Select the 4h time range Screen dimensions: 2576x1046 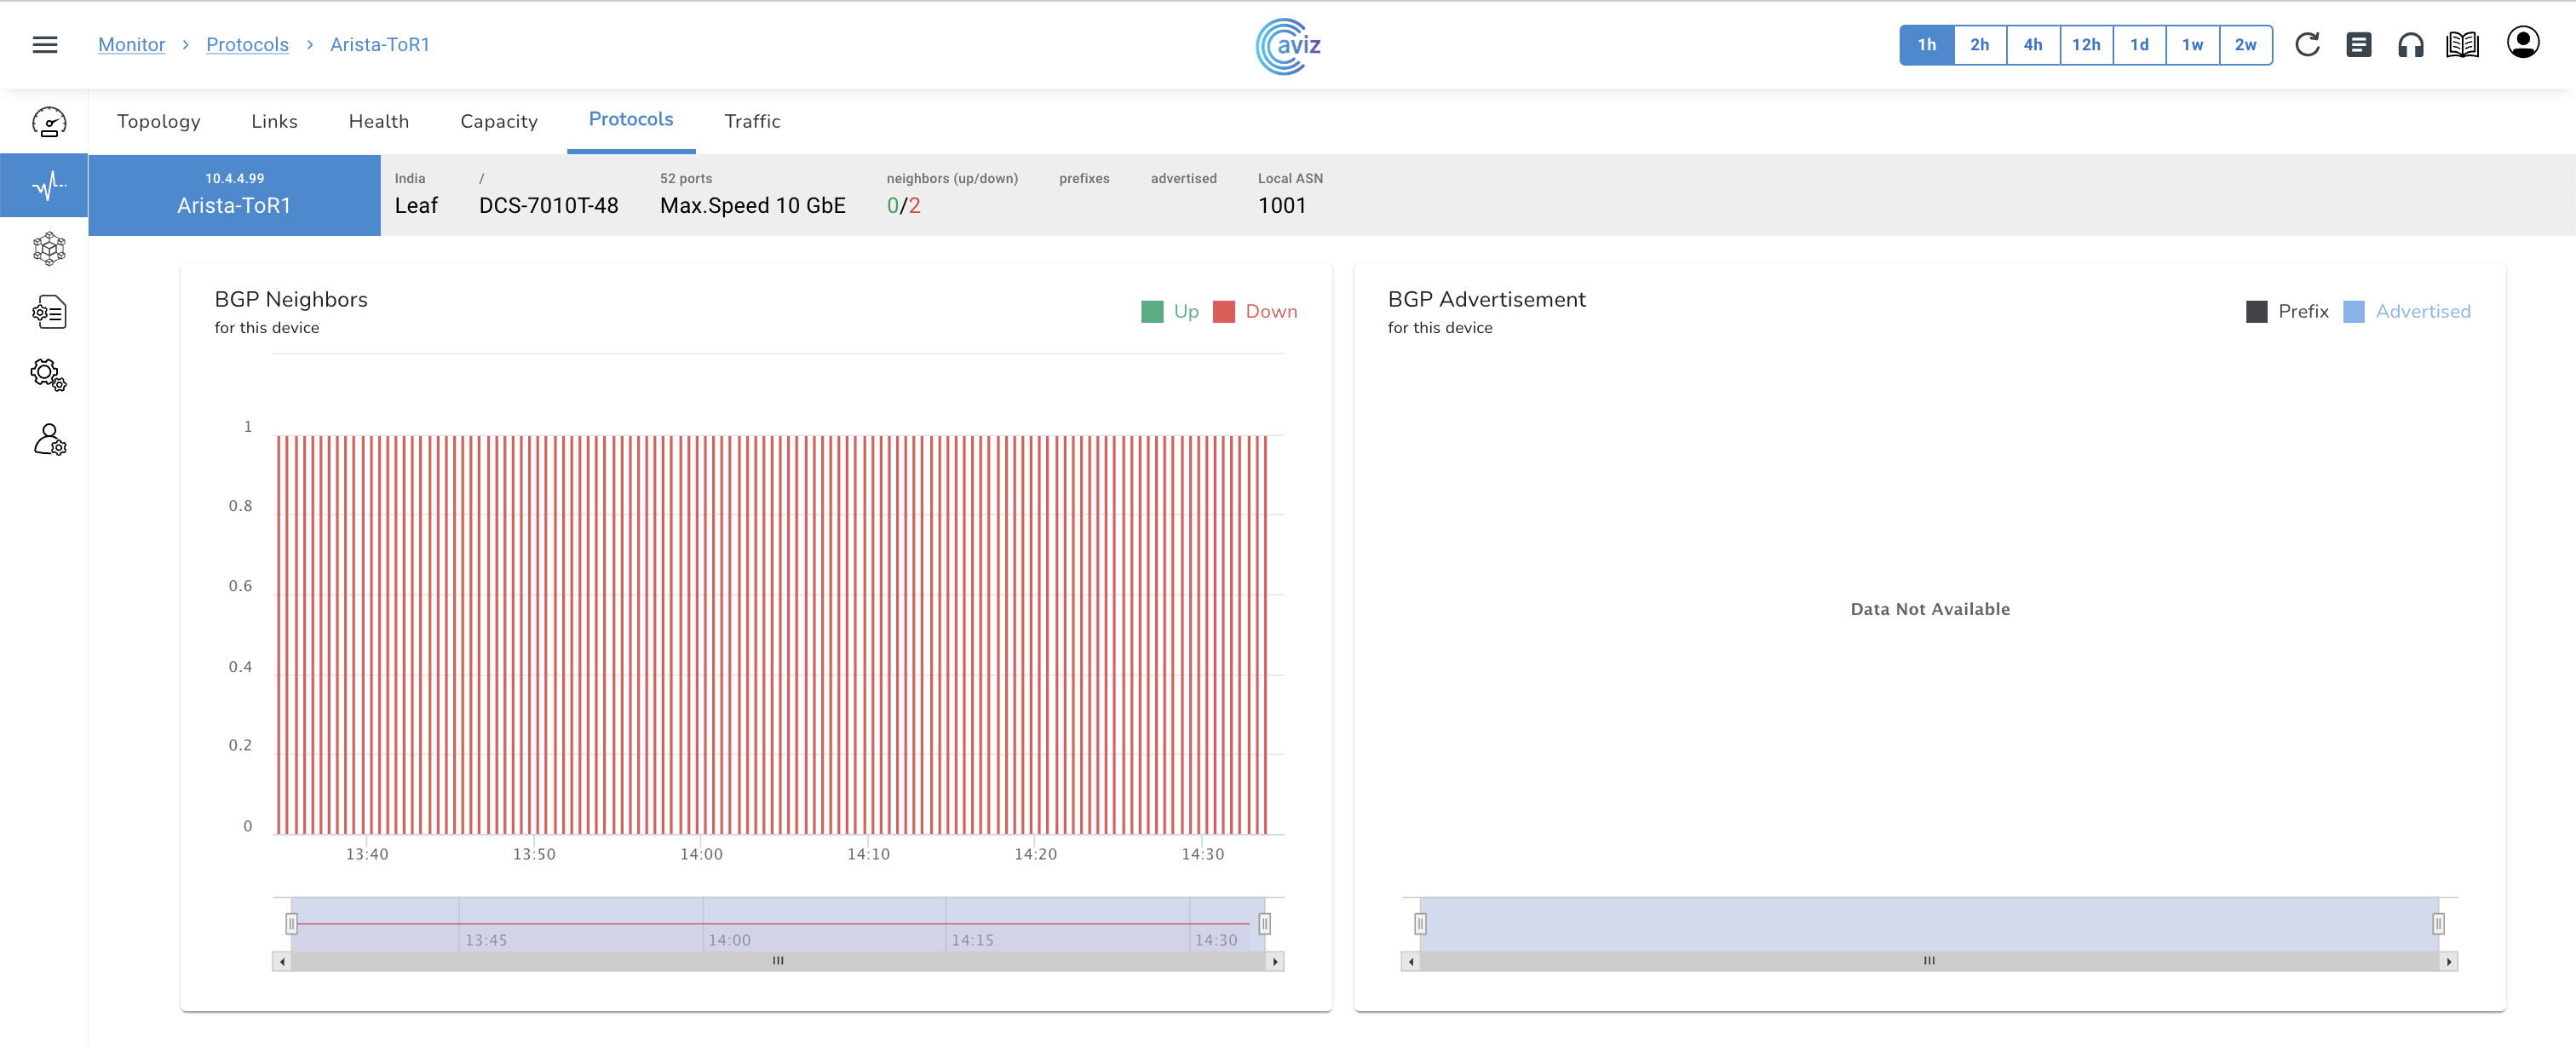(2032, 45)
